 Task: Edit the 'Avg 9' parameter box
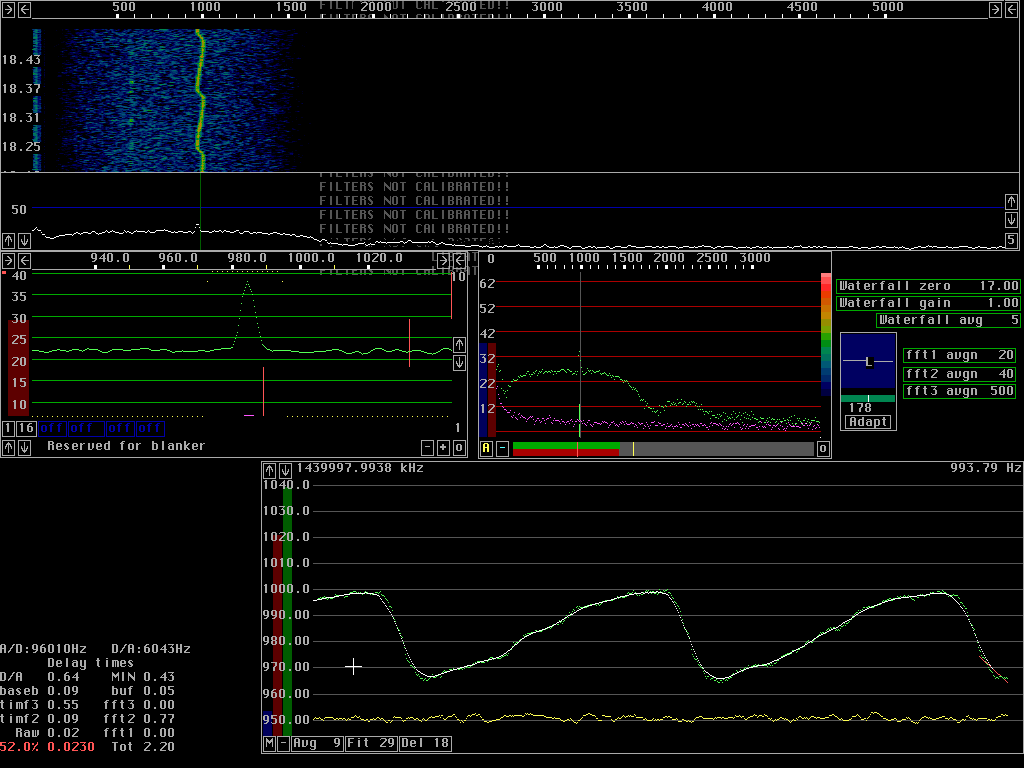(x=317, y=743)
